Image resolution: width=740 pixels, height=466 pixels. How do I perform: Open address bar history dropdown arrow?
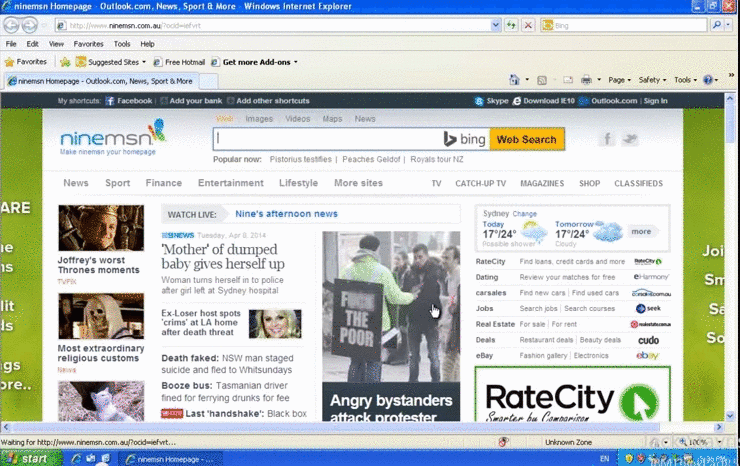[x=496, y=25]
